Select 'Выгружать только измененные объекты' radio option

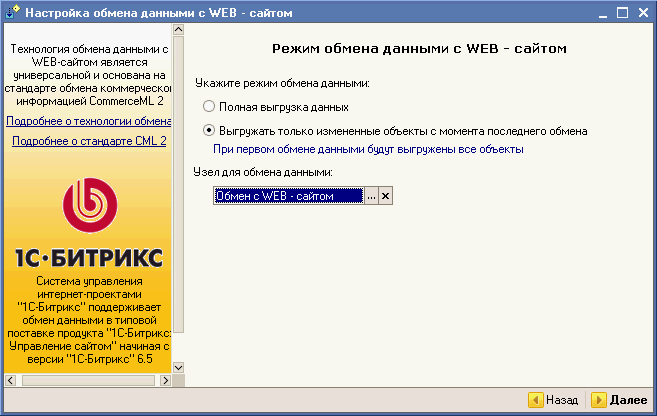coord(209,131)
